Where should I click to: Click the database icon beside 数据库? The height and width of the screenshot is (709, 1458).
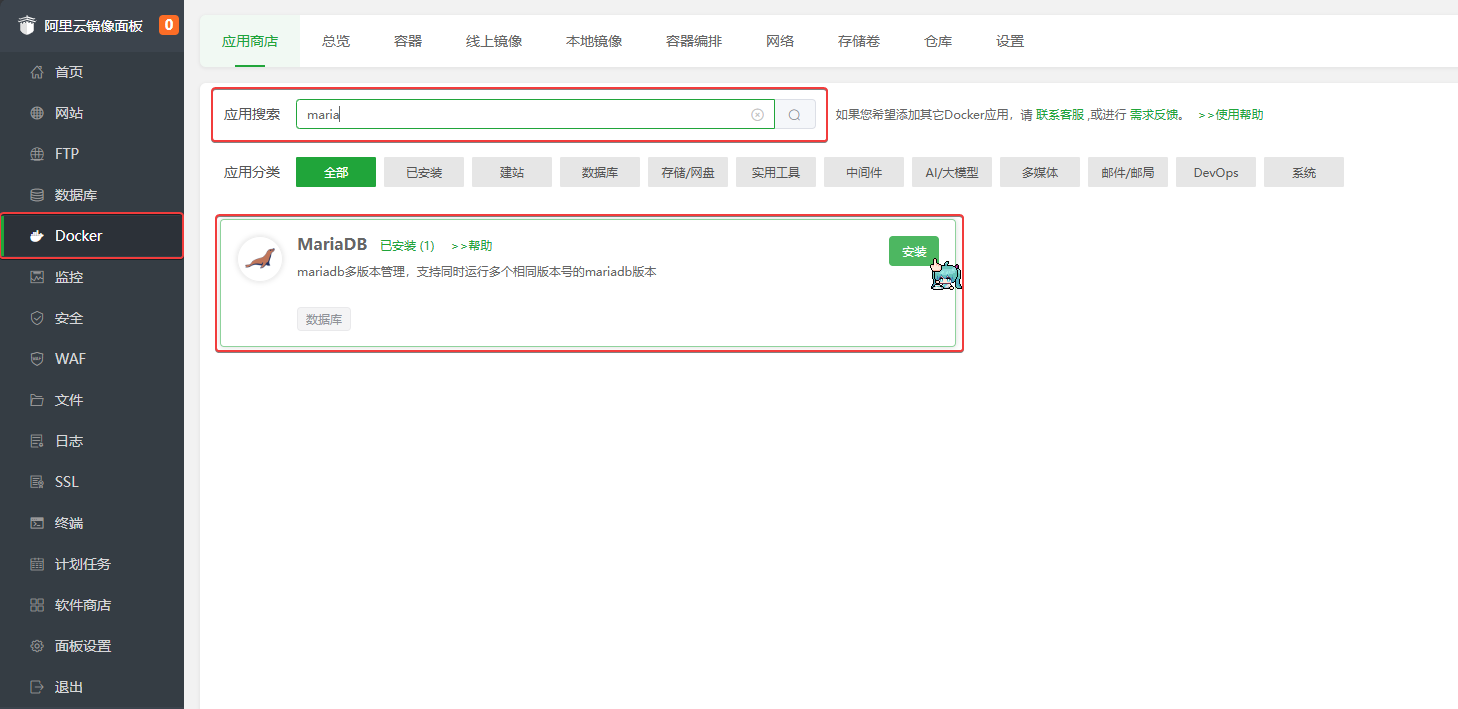click(x=37, y=195)
